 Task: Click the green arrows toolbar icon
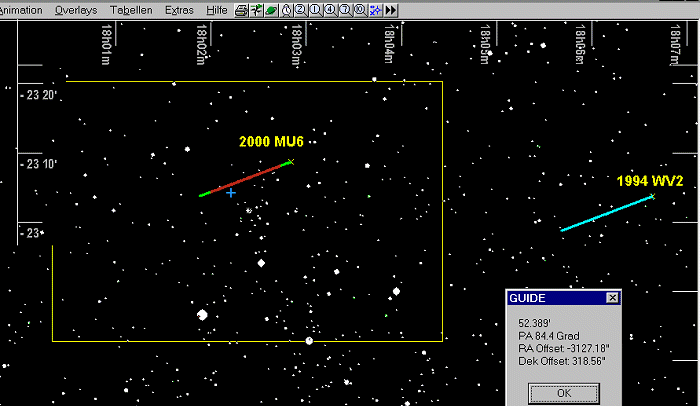point(257,9)
